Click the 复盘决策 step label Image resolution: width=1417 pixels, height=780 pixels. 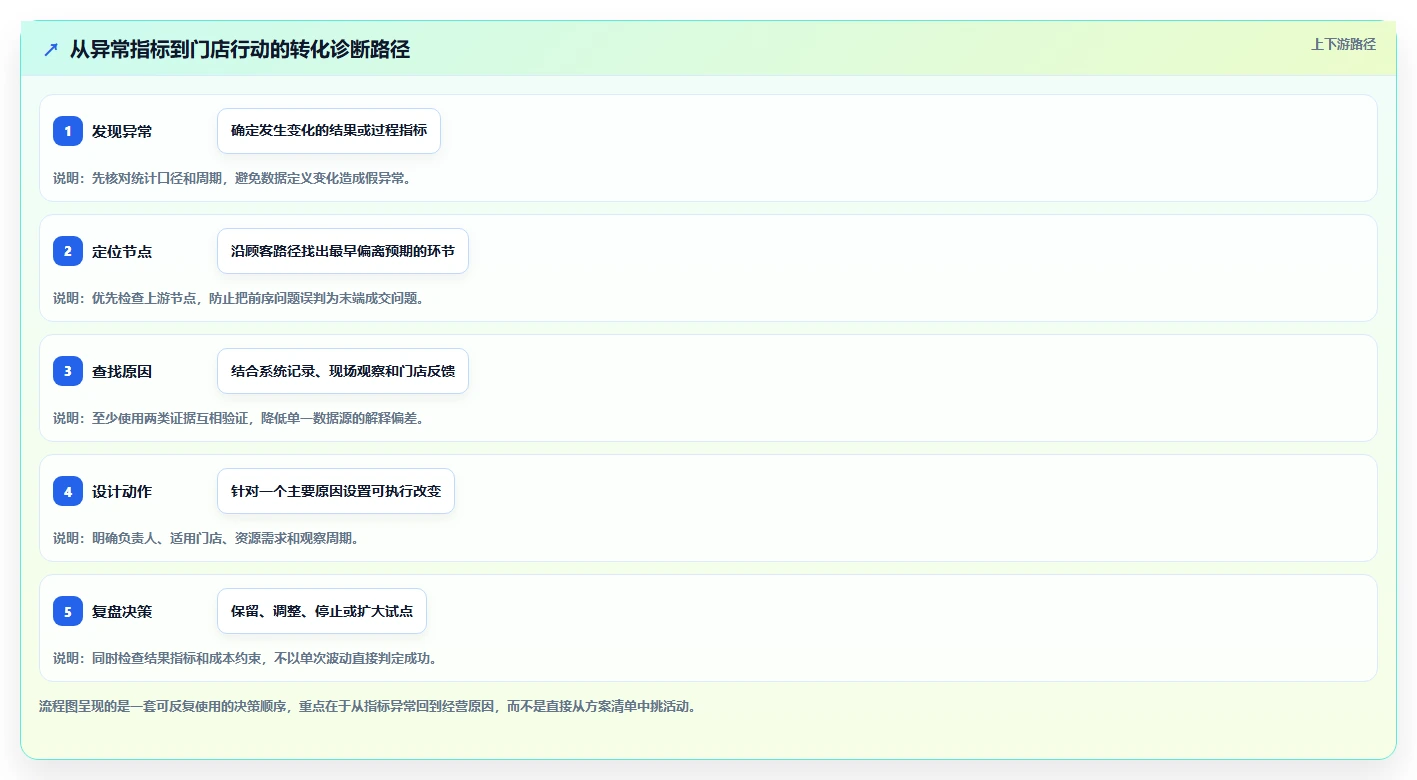click(x=122, y=611)
